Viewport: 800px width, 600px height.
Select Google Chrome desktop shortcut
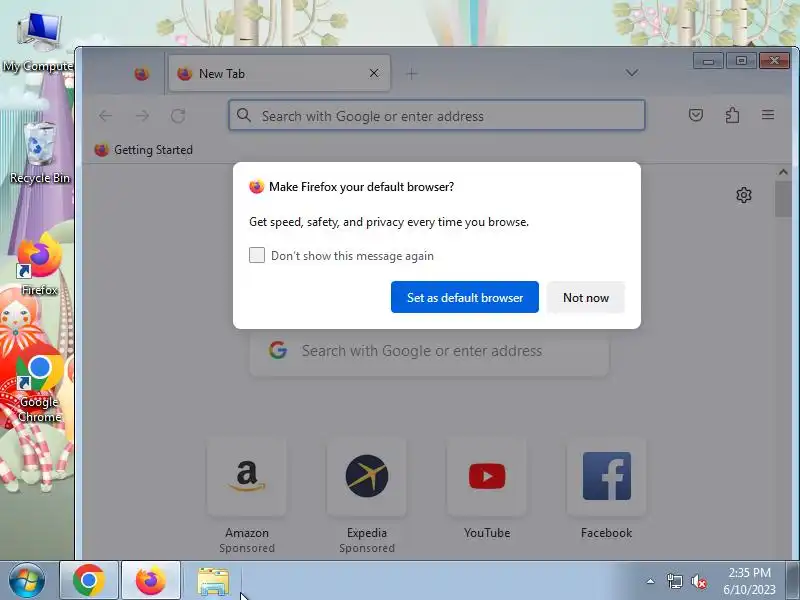(x=39, y=389)
